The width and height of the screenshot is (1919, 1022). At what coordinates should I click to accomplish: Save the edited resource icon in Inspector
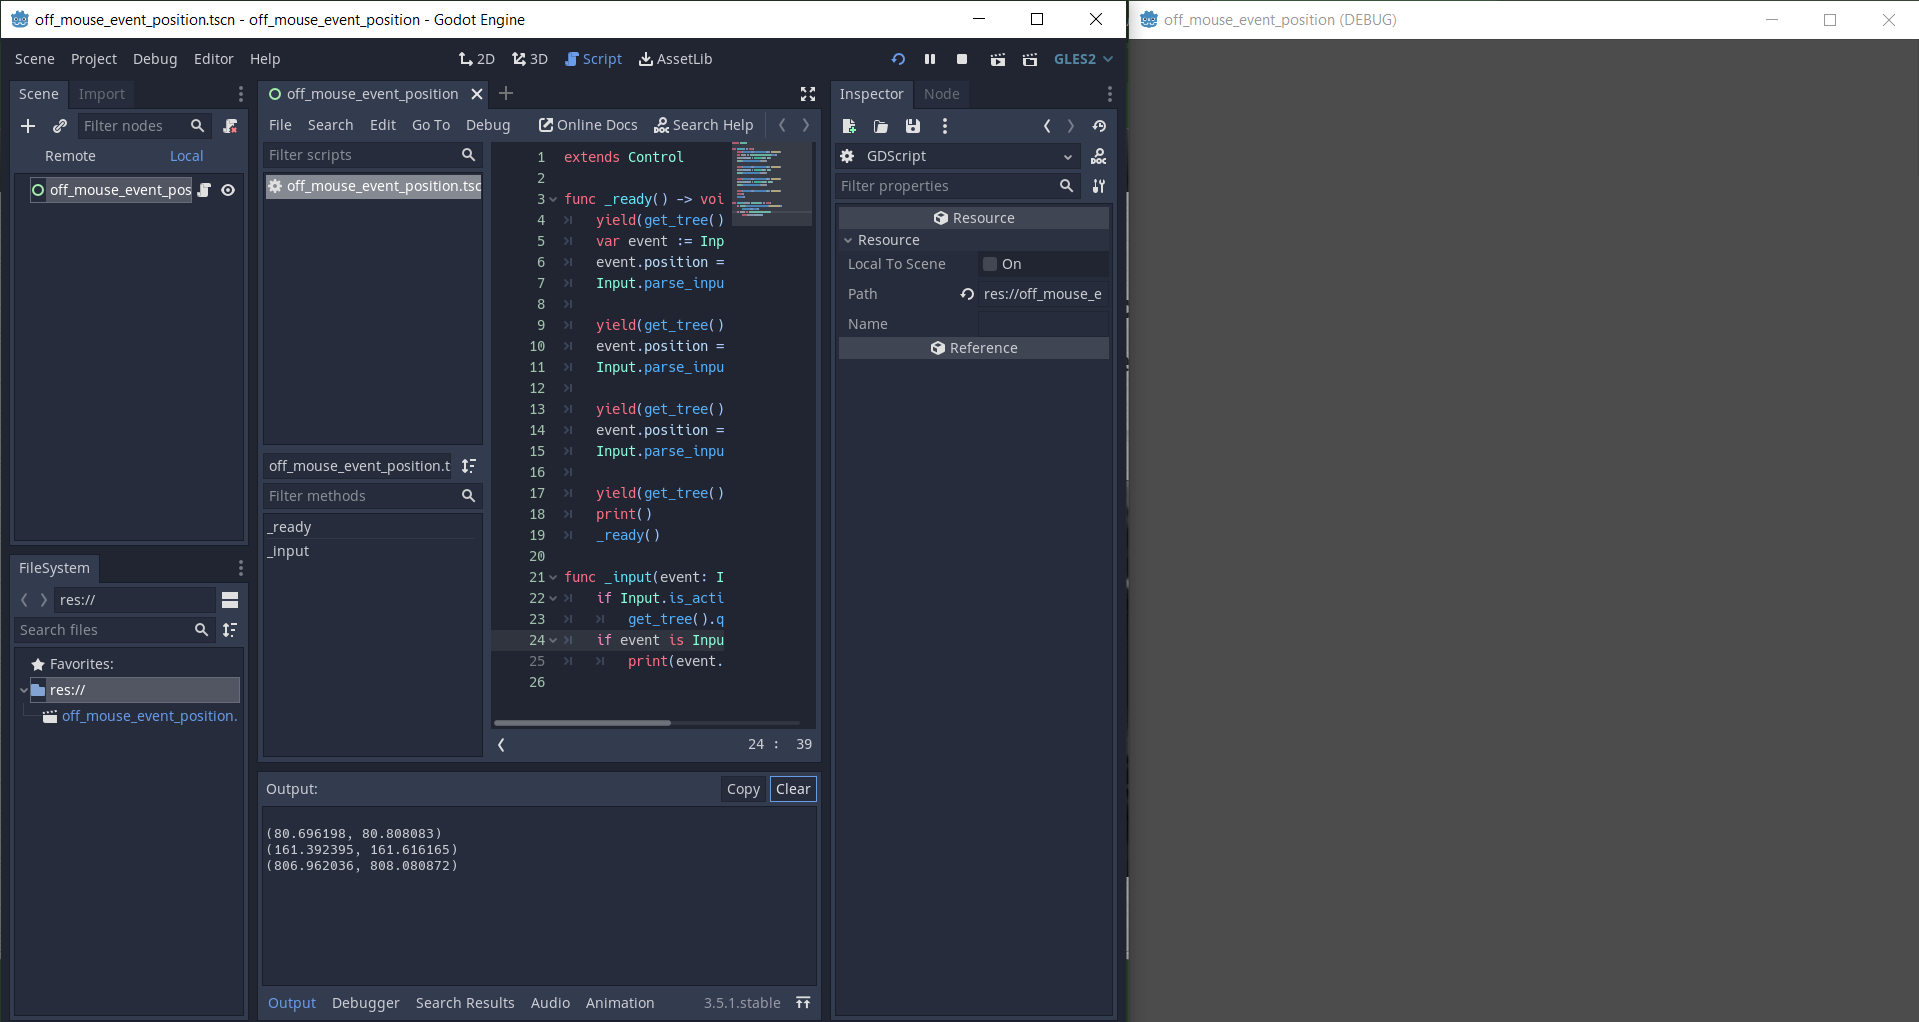(x=913, y=126)
